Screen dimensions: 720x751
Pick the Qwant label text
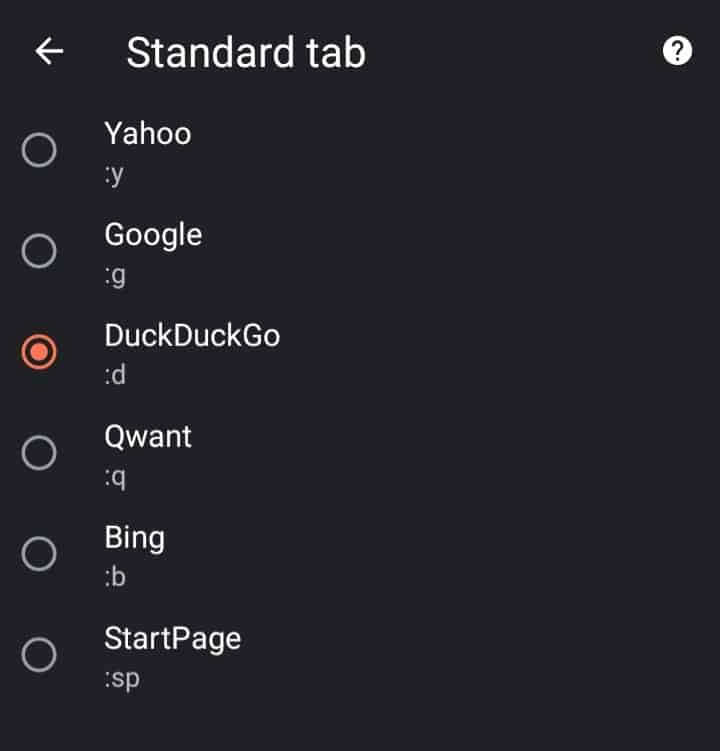point(148,436)
